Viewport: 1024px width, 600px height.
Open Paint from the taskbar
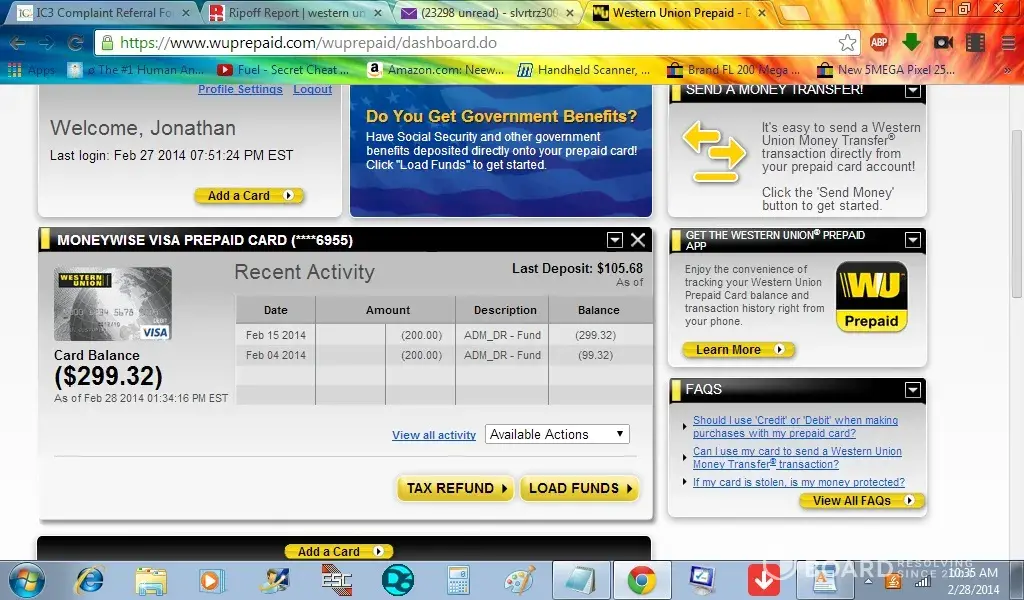520,580
